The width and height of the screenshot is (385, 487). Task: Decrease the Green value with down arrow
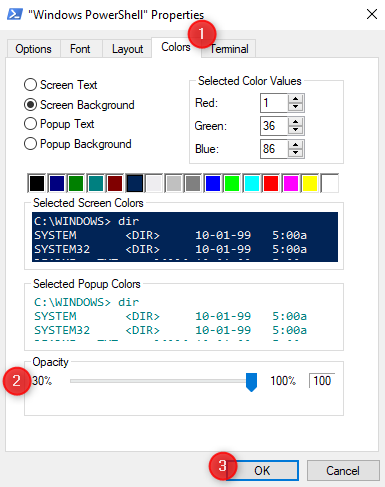pyautogui.click(x=295, y=130)
